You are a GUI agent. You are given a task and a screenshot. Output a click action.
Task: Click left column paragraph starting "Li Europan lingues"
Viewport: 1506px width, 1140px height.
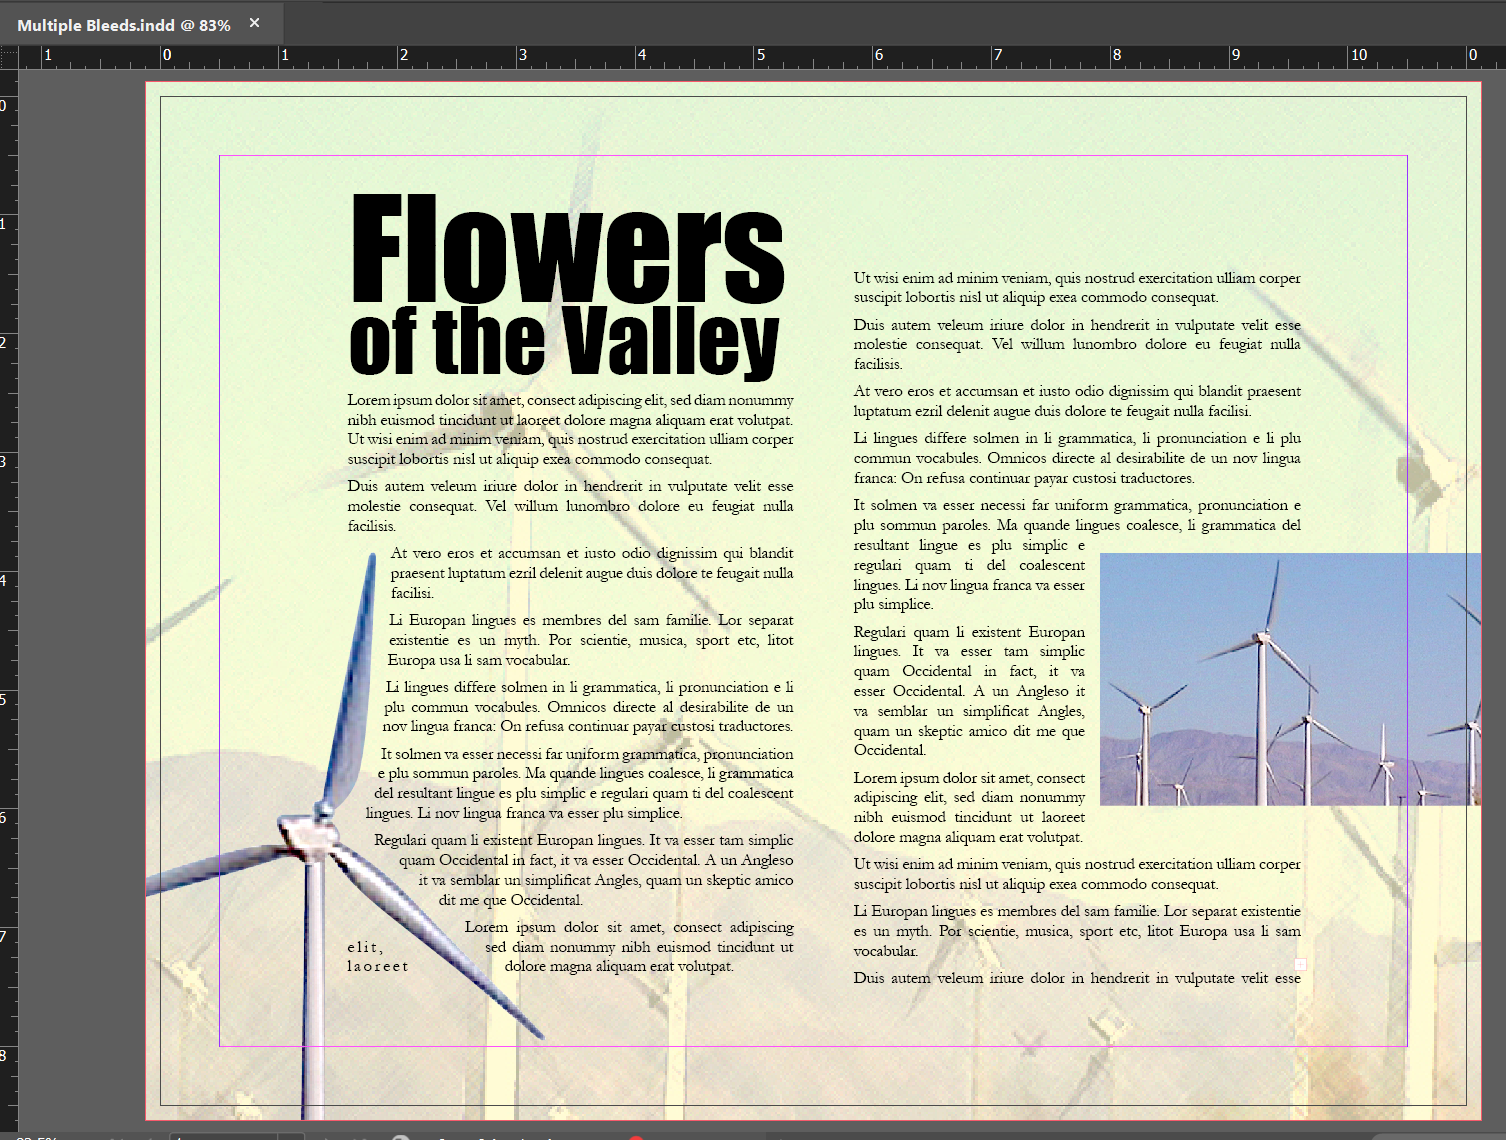coord(590,640)
